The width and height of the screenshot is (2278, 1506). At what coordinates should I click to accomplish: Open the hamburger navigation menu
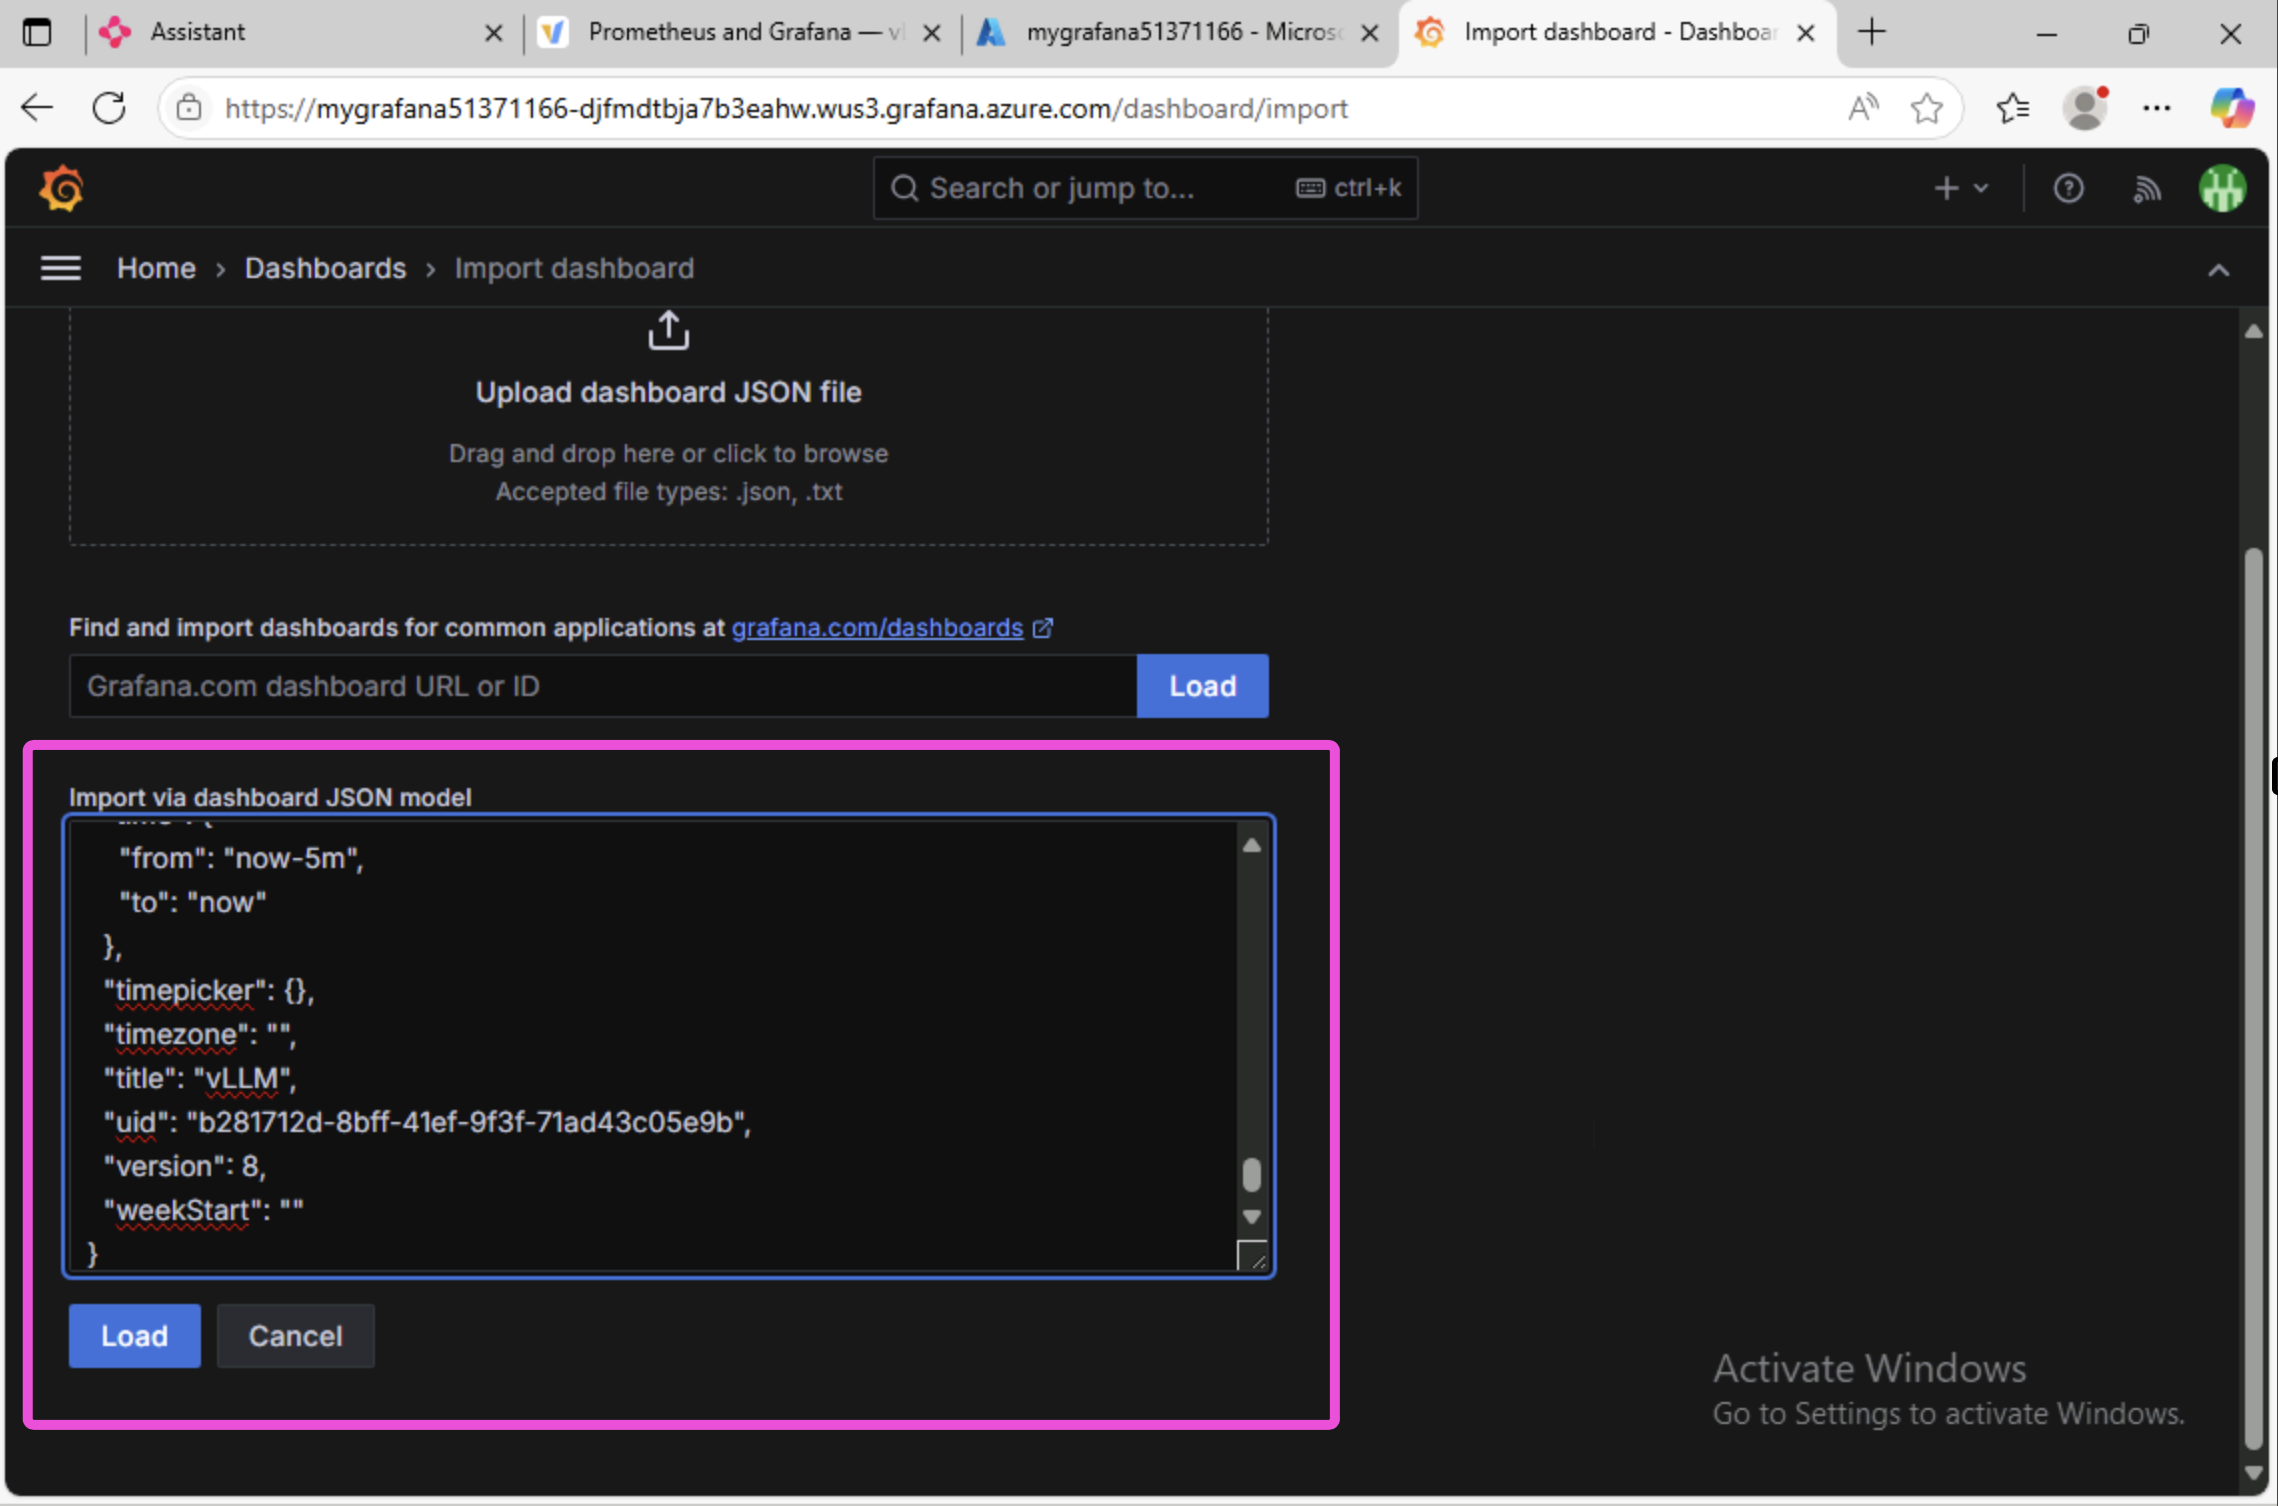[x=60, y=268]
